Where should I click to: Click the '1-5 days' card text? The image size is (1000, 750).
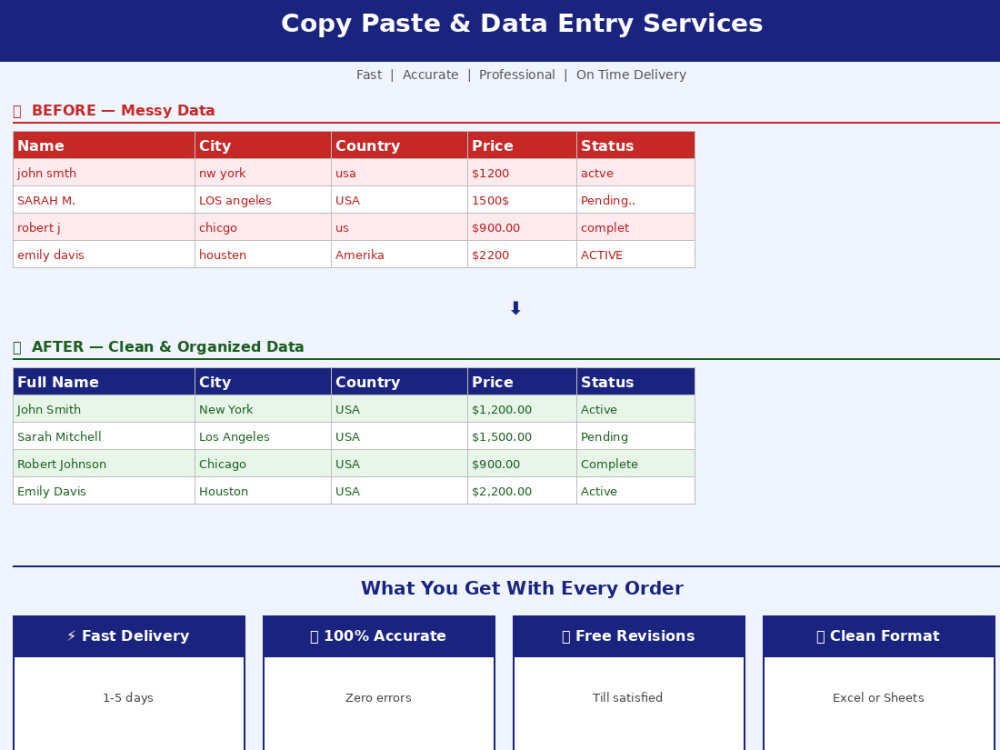[128, 698]
